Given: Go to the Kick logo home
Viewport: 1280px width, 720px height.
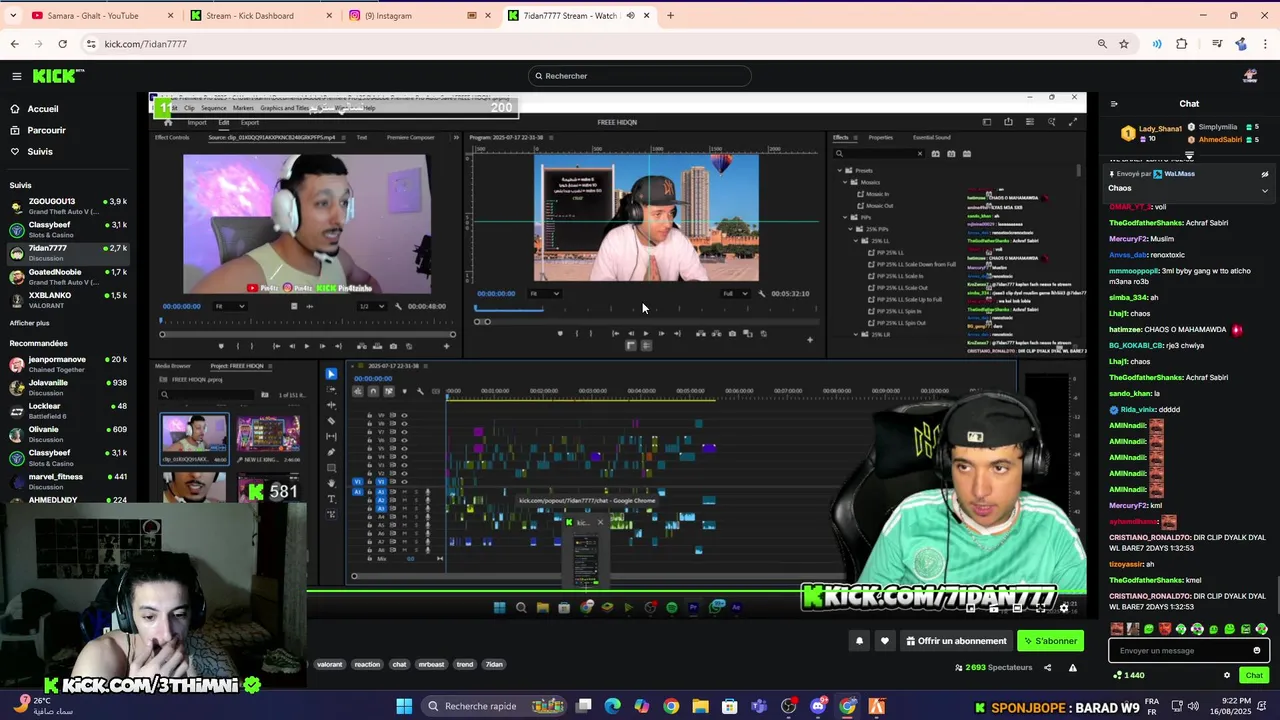Looking at the screenshot, I should pos(58,76).
